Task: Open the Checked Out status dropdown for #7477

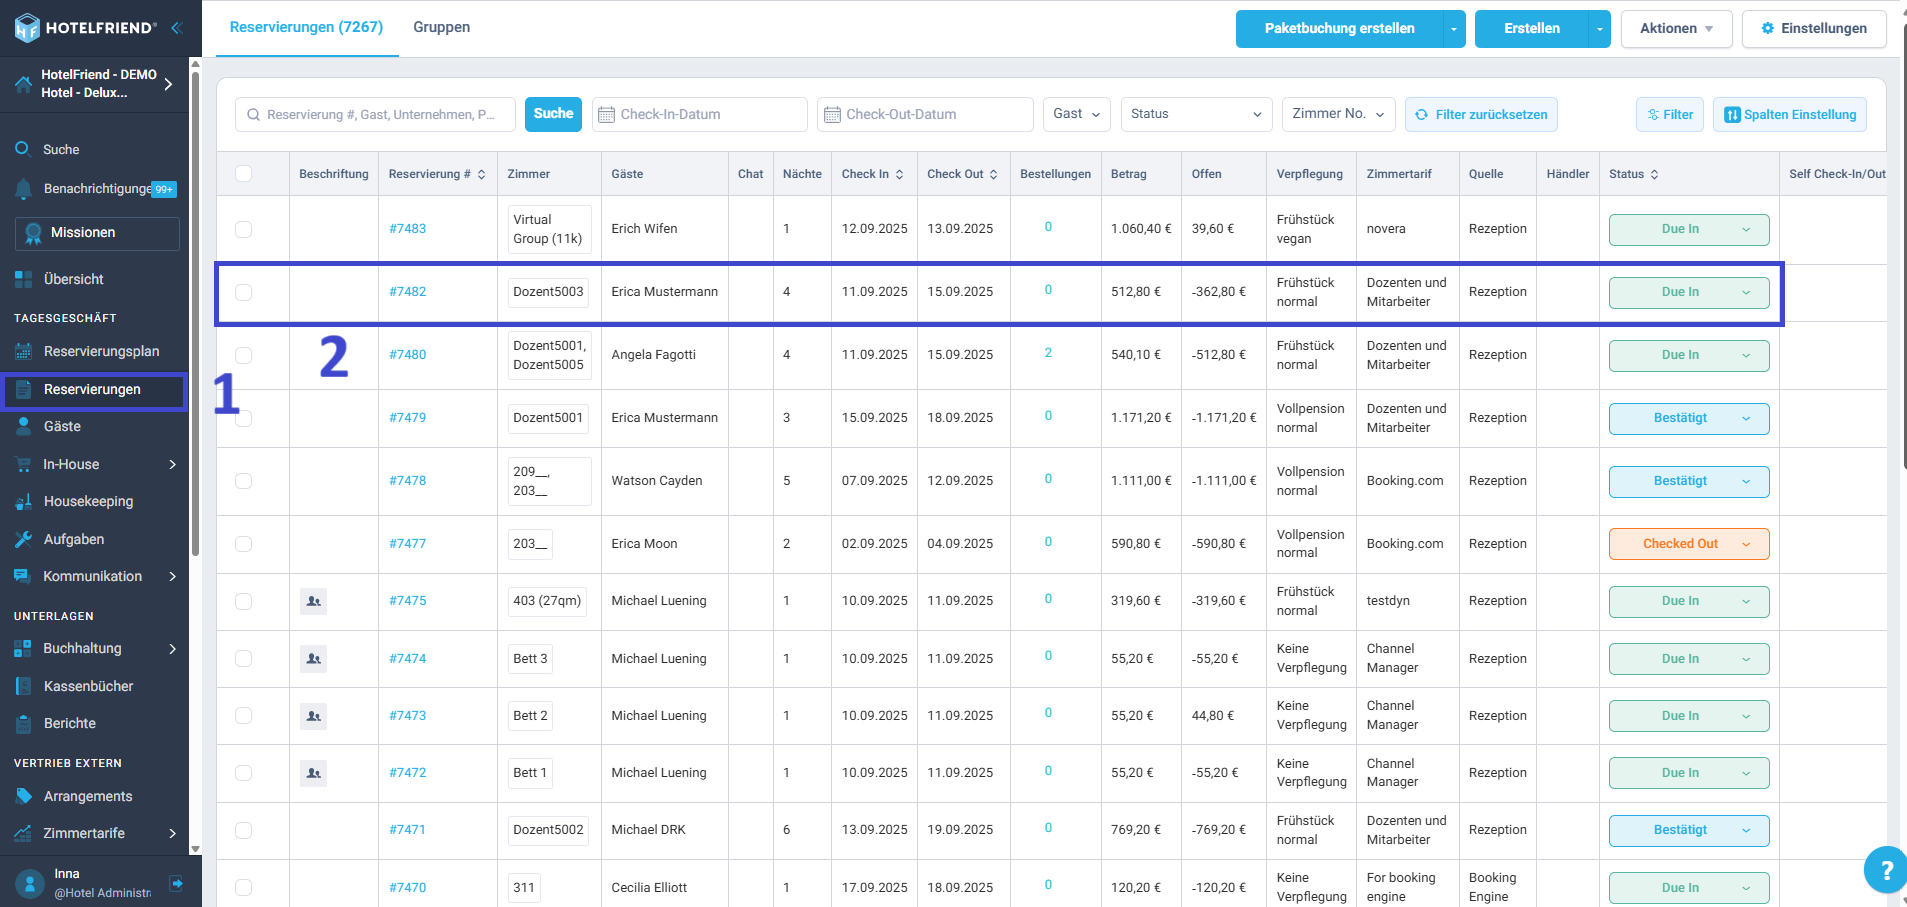Action: click(x=1688, y=544)
